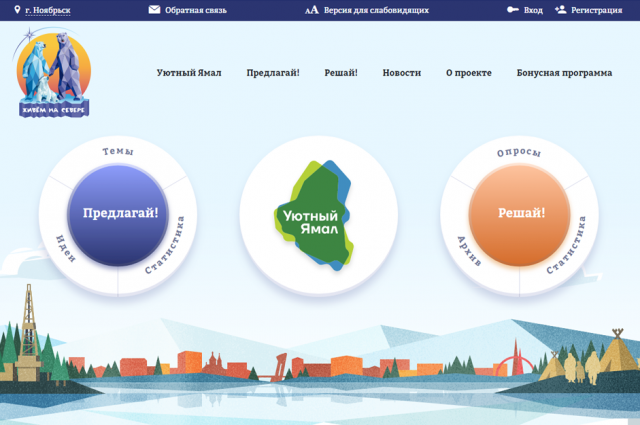Select Идеи segment of left wheel
Viewport: 640px width, 425px height.
coord(65,248)
